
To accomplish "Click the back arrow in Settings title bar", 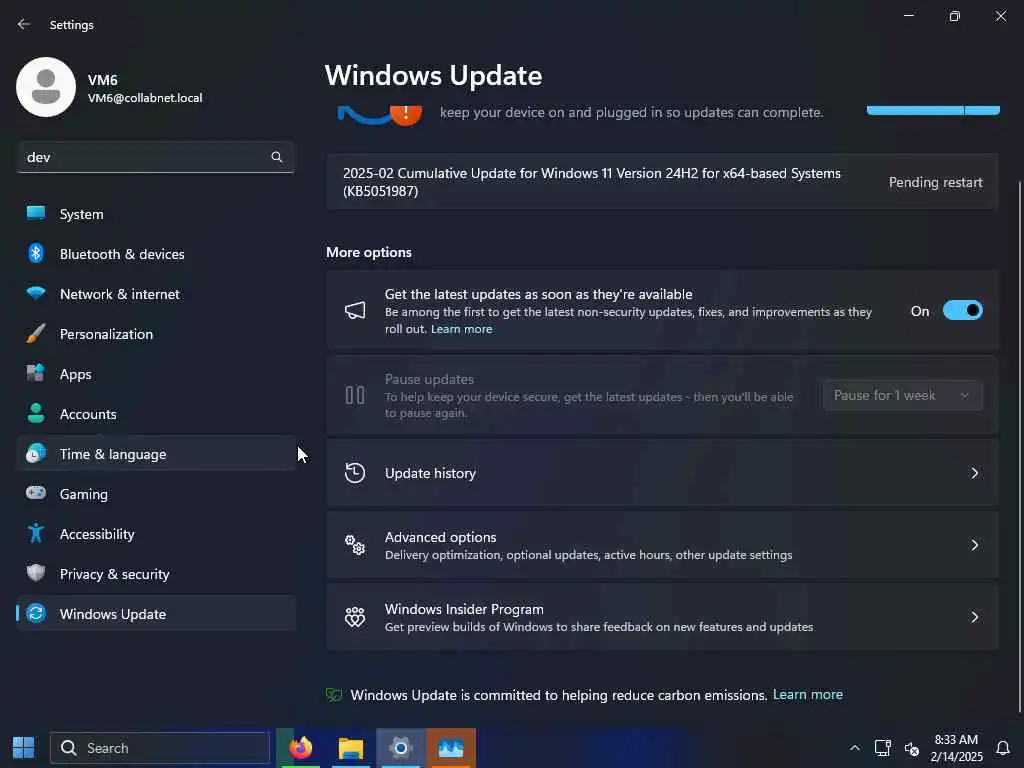I will coord(24,24).
